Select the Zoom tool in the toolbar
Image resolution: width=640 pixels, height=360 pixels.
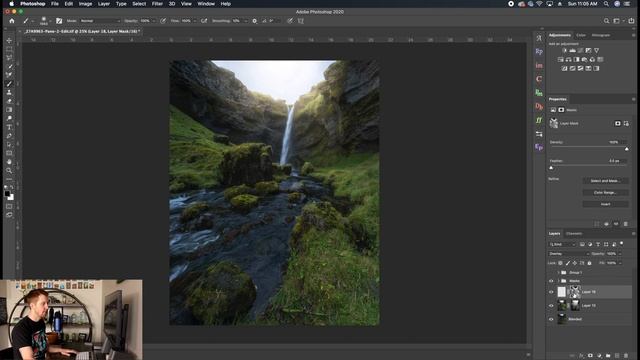click(9, 171)
